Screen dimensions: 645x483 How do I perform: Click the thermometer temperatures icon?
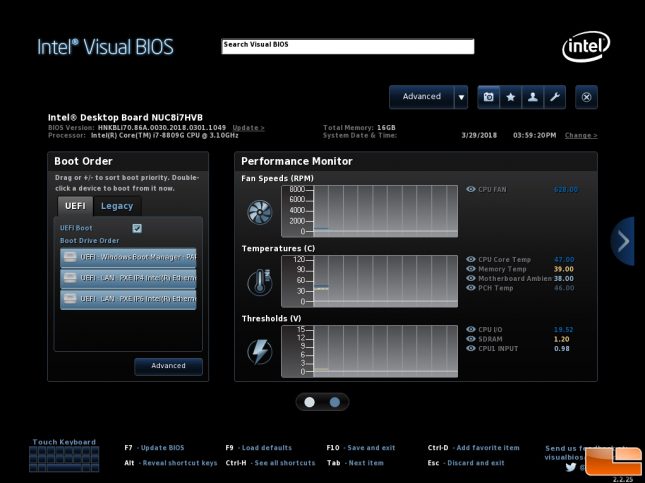pyautogui.click(x=260, y=282)
